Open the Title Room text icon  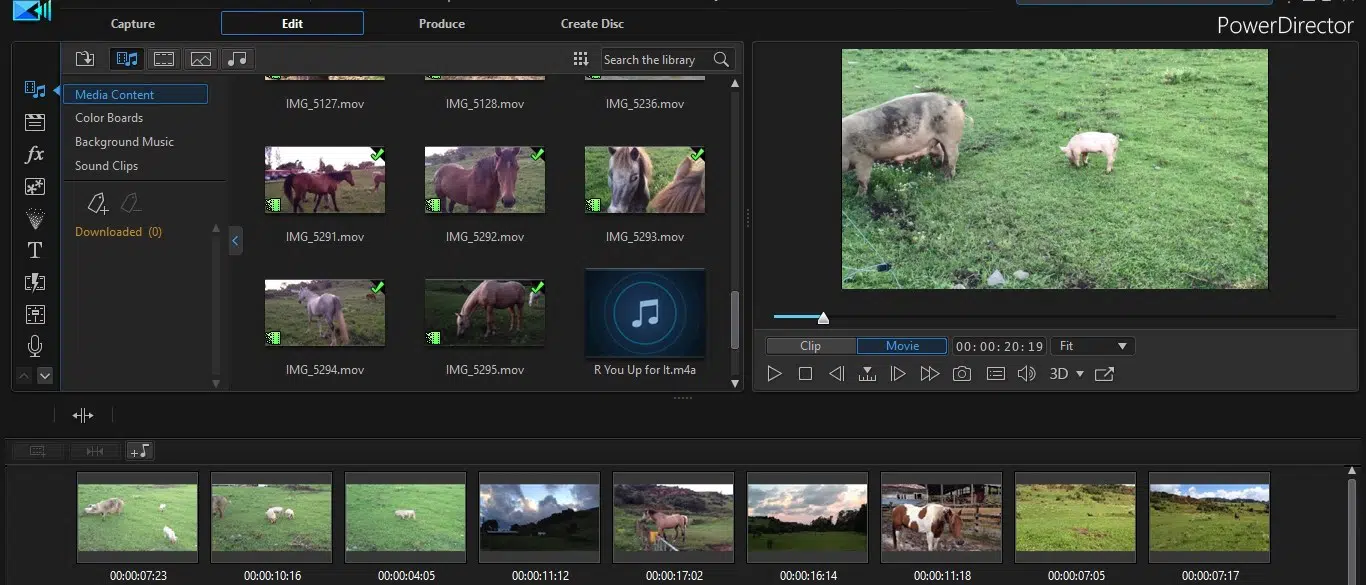(35, 250)
